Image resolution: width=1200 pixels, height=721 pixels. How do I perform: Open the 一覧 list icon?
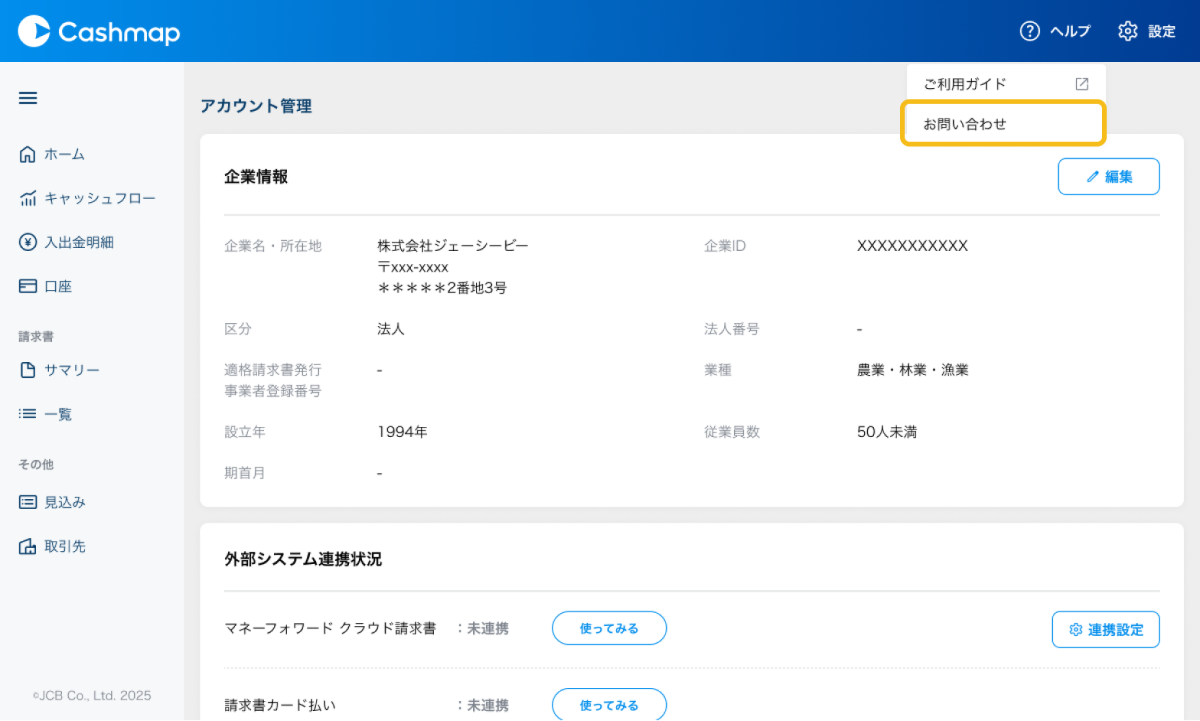tap(28, 413)
